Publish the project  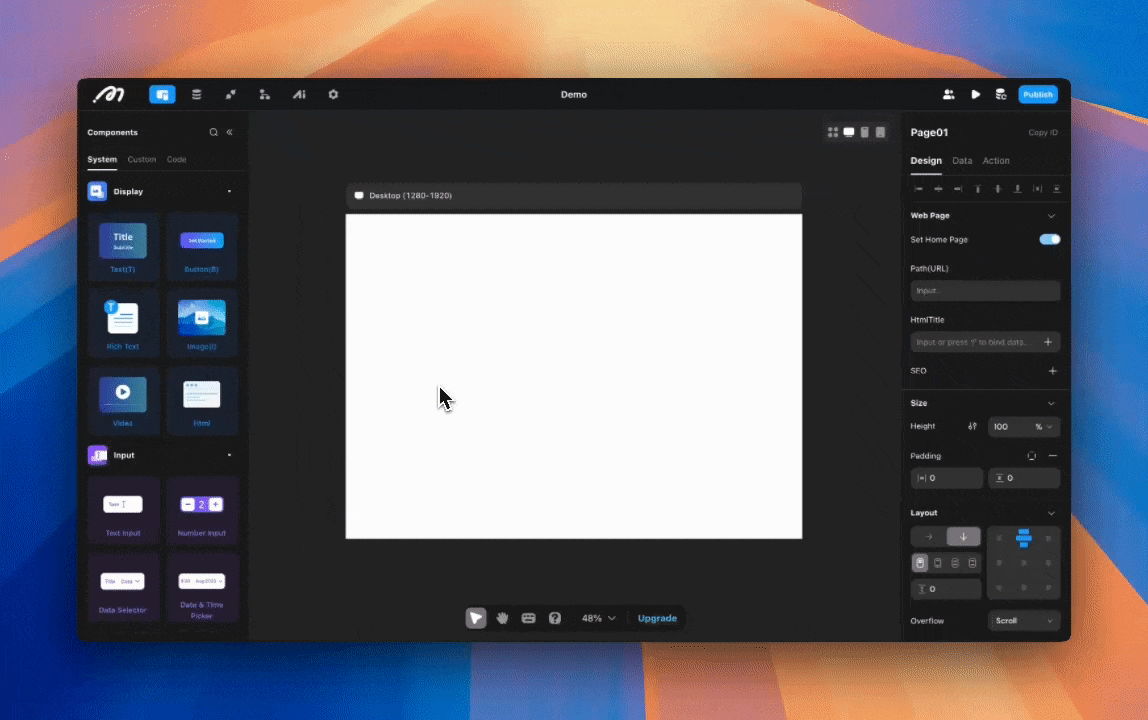pyautogui.click(x=1037, y=94)
